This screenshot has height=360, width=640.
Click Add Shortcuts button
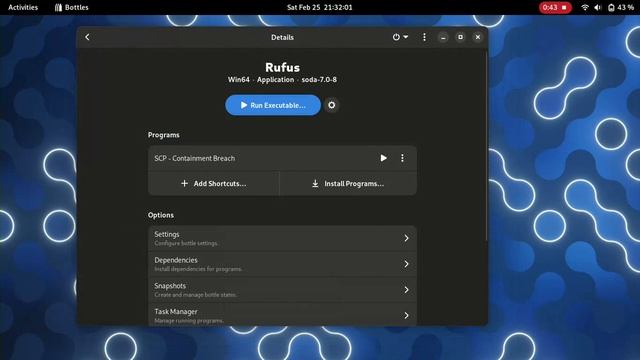[x=213, y=184]
